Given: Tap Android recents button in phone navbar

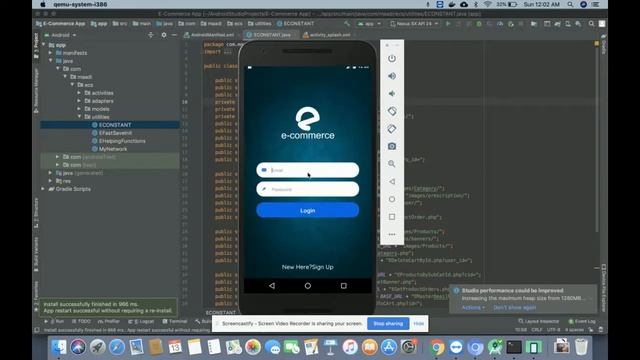Looking at the screenshot, I should coord(344,286).
